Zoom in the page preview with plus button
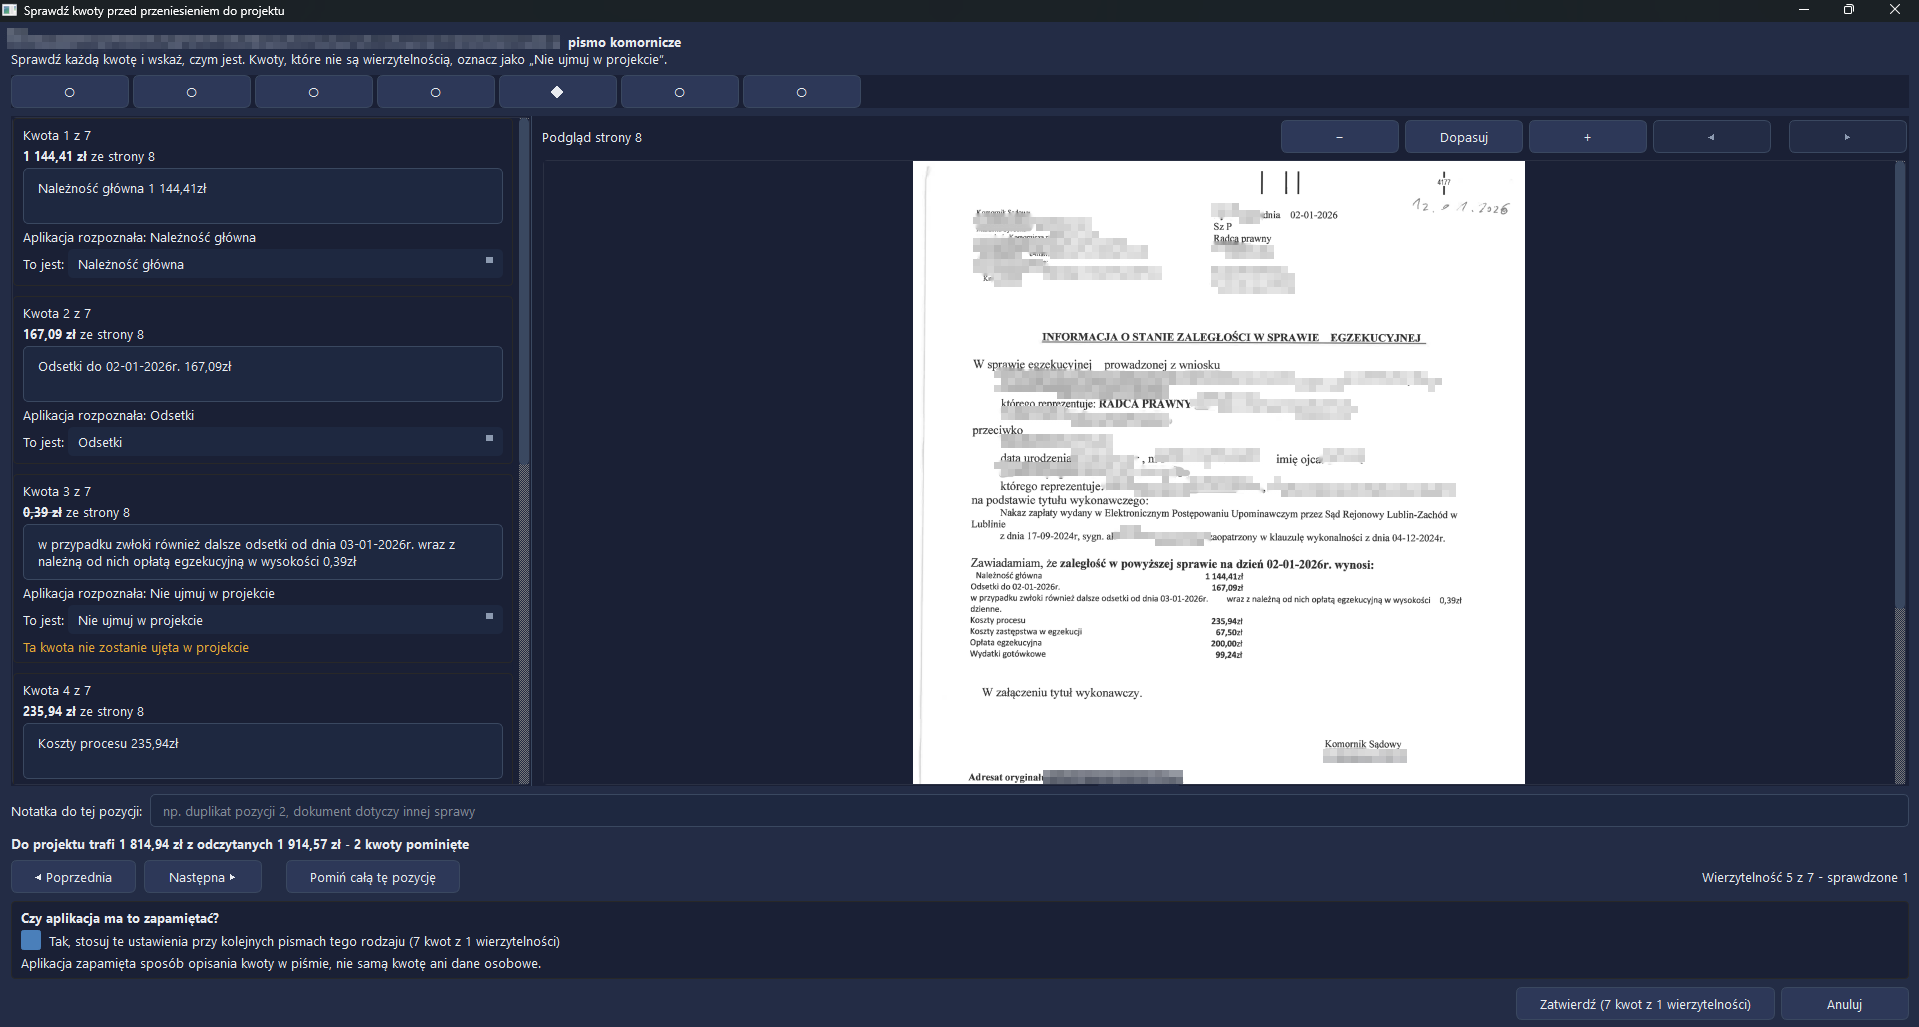The image size is (1919, 1027). click(x=1587, y=137)
